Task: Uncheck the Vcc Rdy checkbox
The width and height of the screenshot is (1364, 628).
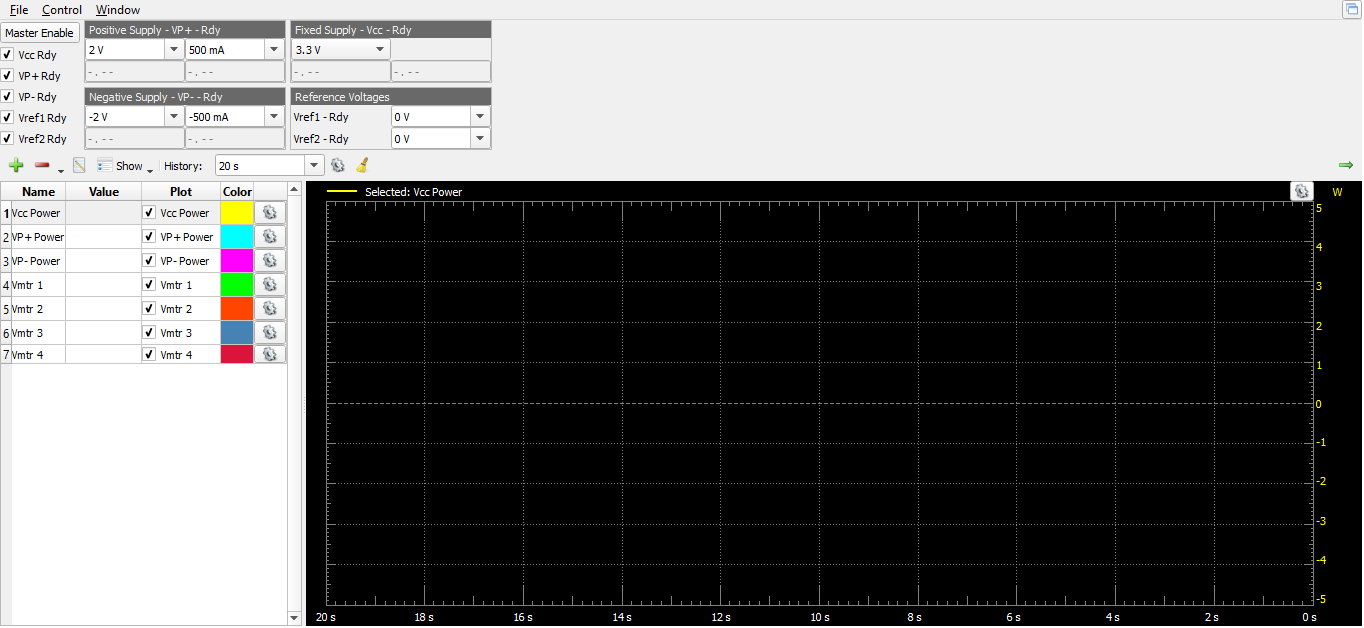Action: (8, 55)
